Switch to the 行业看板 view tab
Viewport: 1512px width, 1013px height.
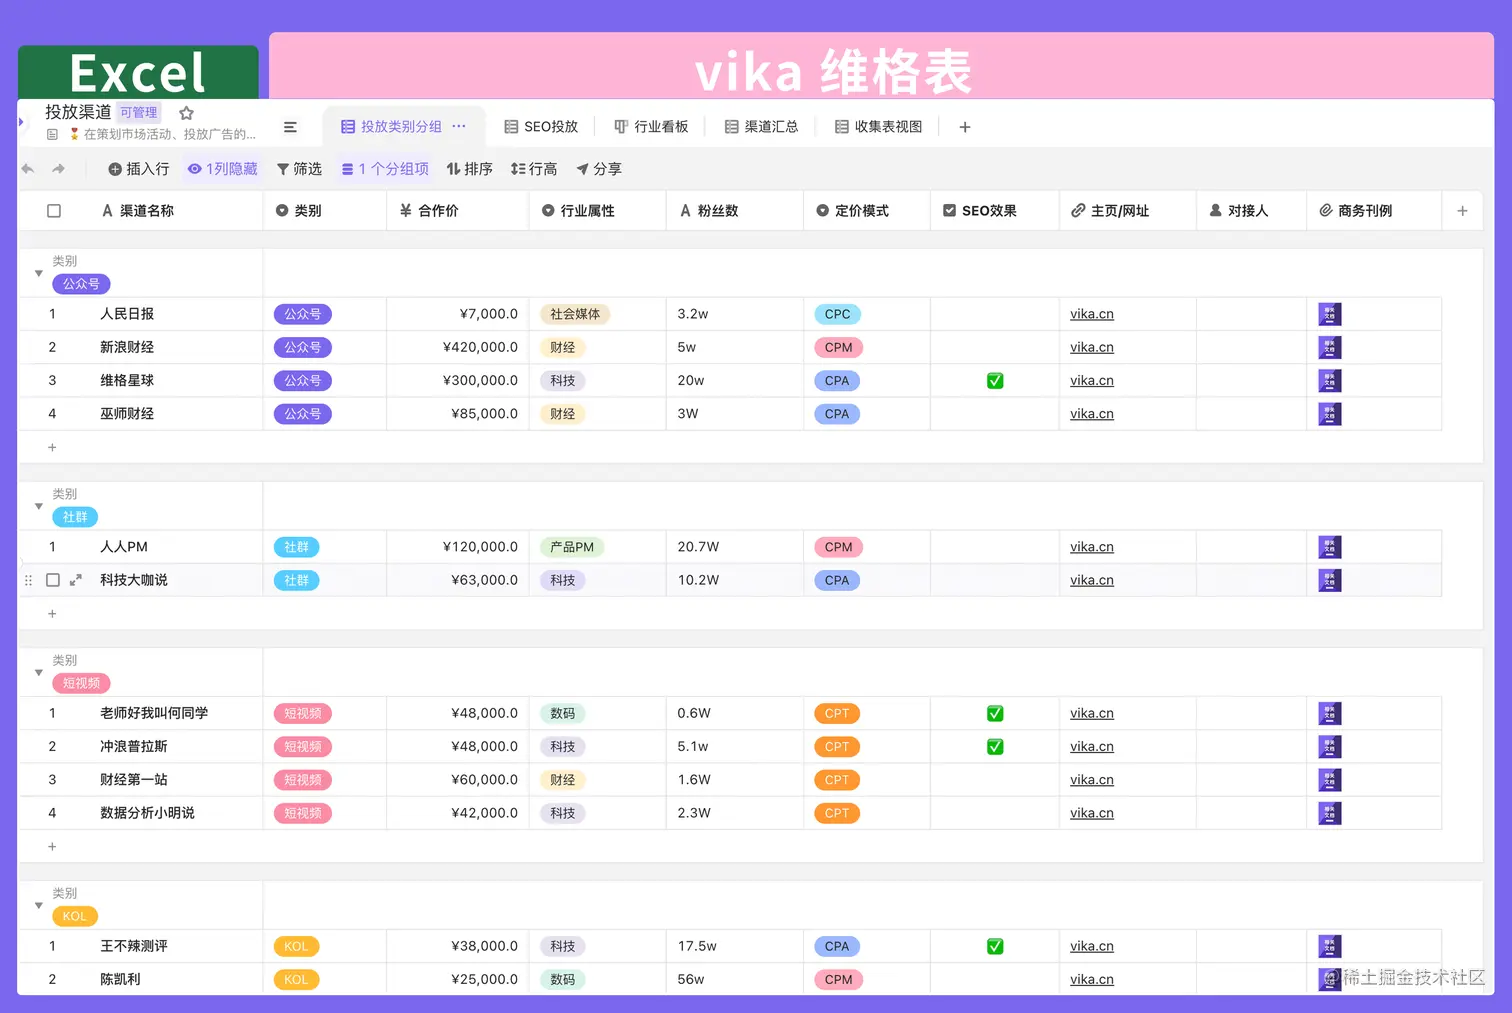click(x=651, y=127)
